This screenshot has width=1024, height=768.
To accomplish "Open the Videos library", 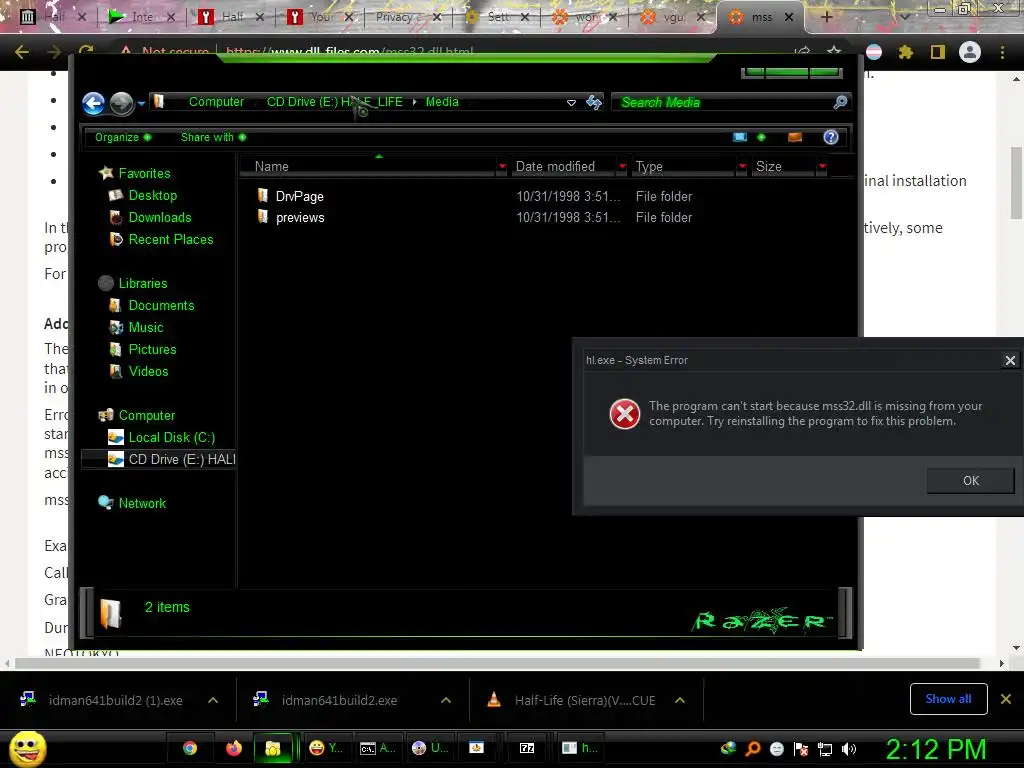I will [x=148, y=372].
